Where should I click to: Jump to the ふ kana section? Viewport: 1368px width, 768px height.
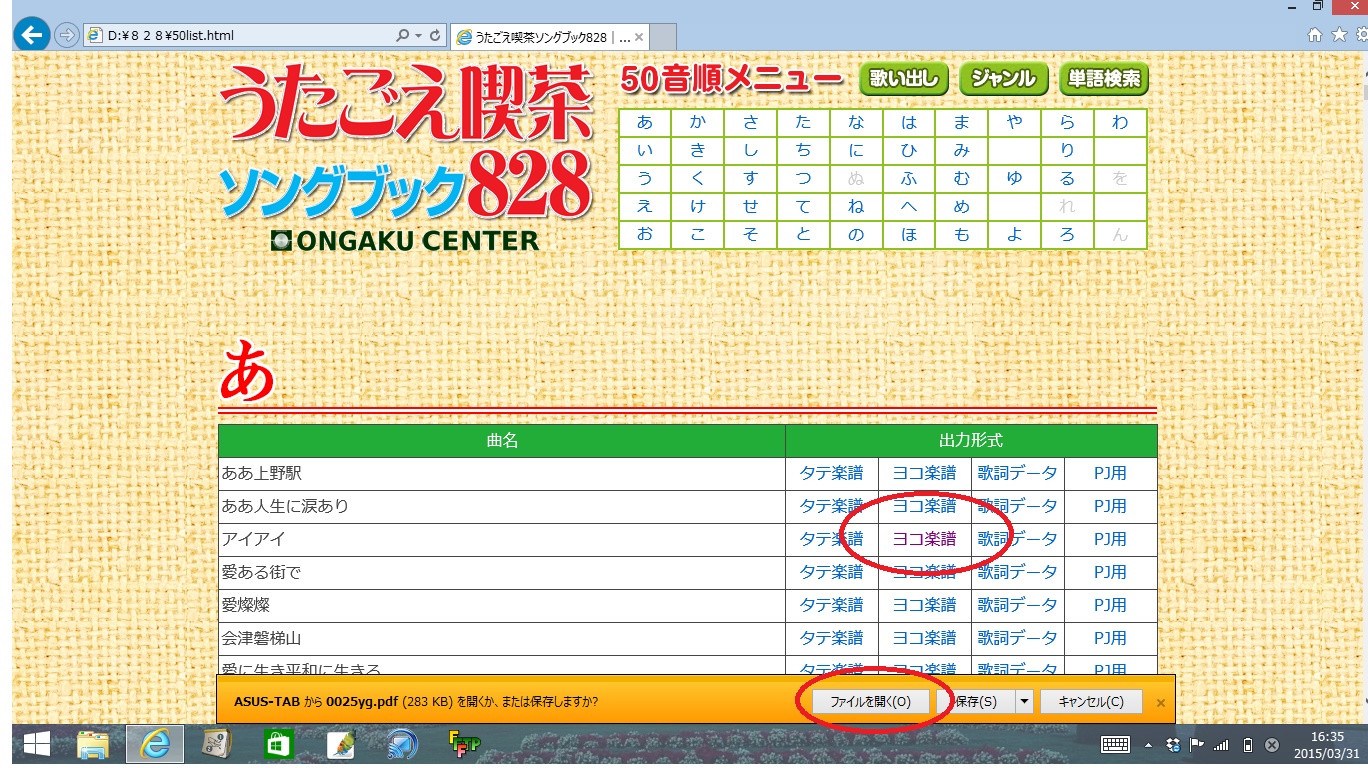(x=909, y=179)
